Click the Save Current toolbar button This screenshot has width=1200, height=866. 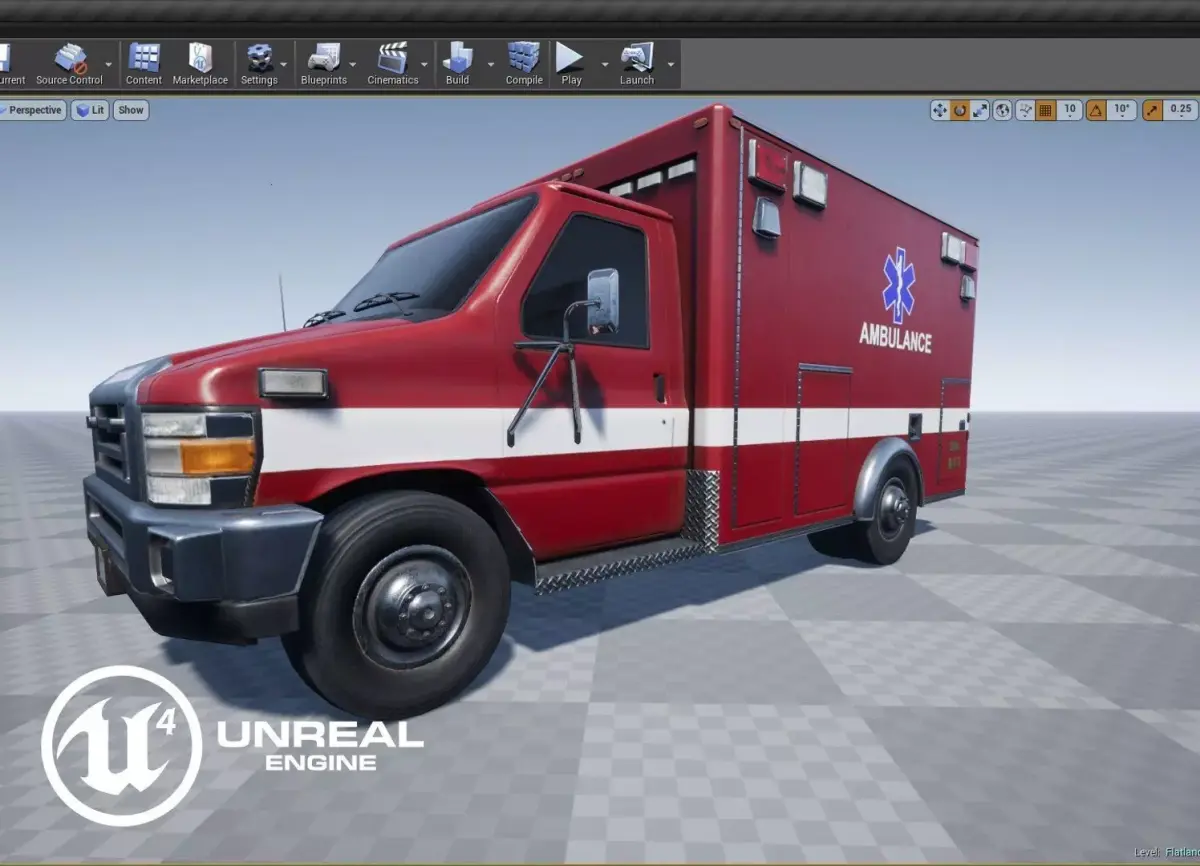tap(10, 64)
